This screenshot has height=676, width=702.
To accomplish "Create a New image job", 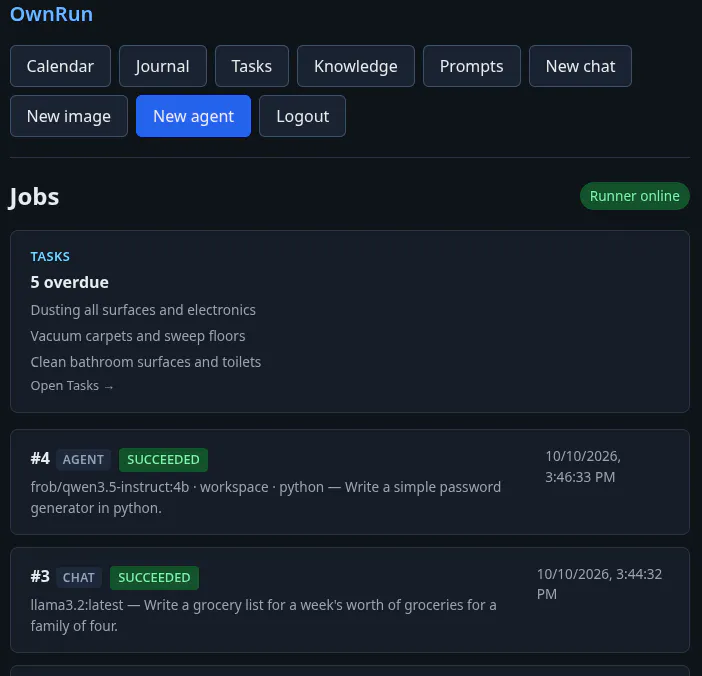I will [69, 116].
